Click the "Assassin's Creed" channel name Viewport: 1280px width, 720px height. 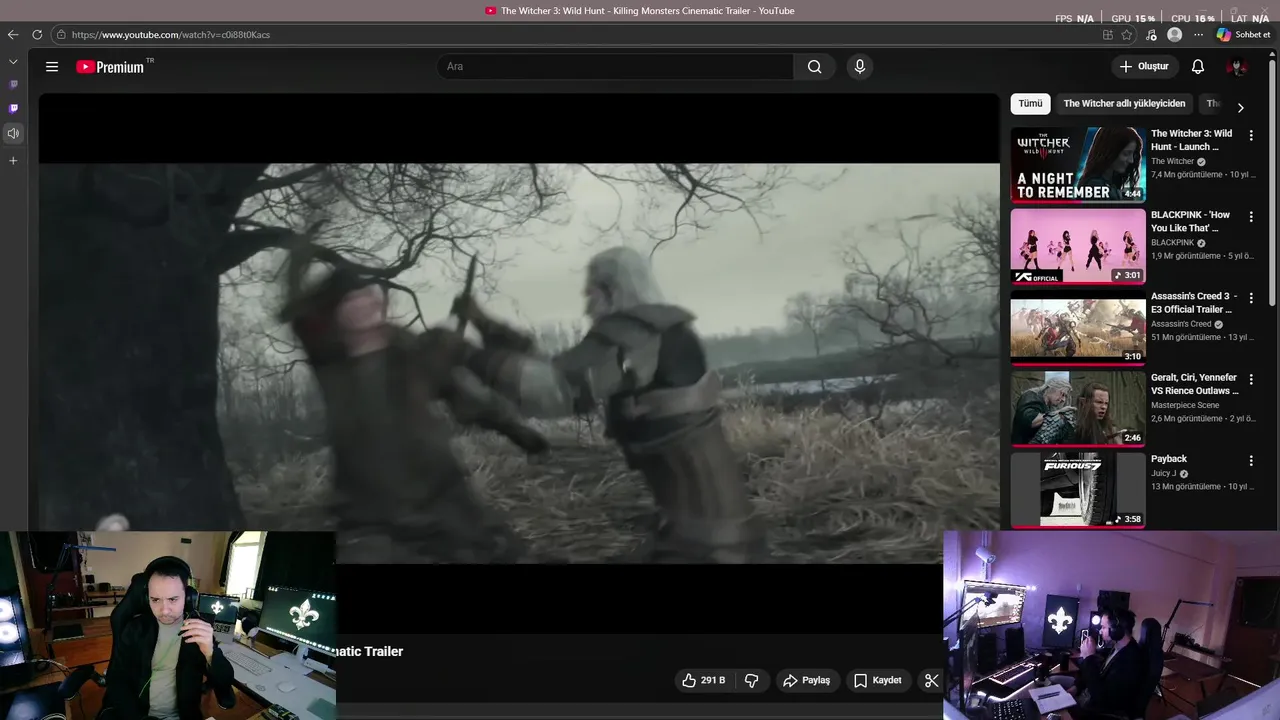[x=1181, y=324]
